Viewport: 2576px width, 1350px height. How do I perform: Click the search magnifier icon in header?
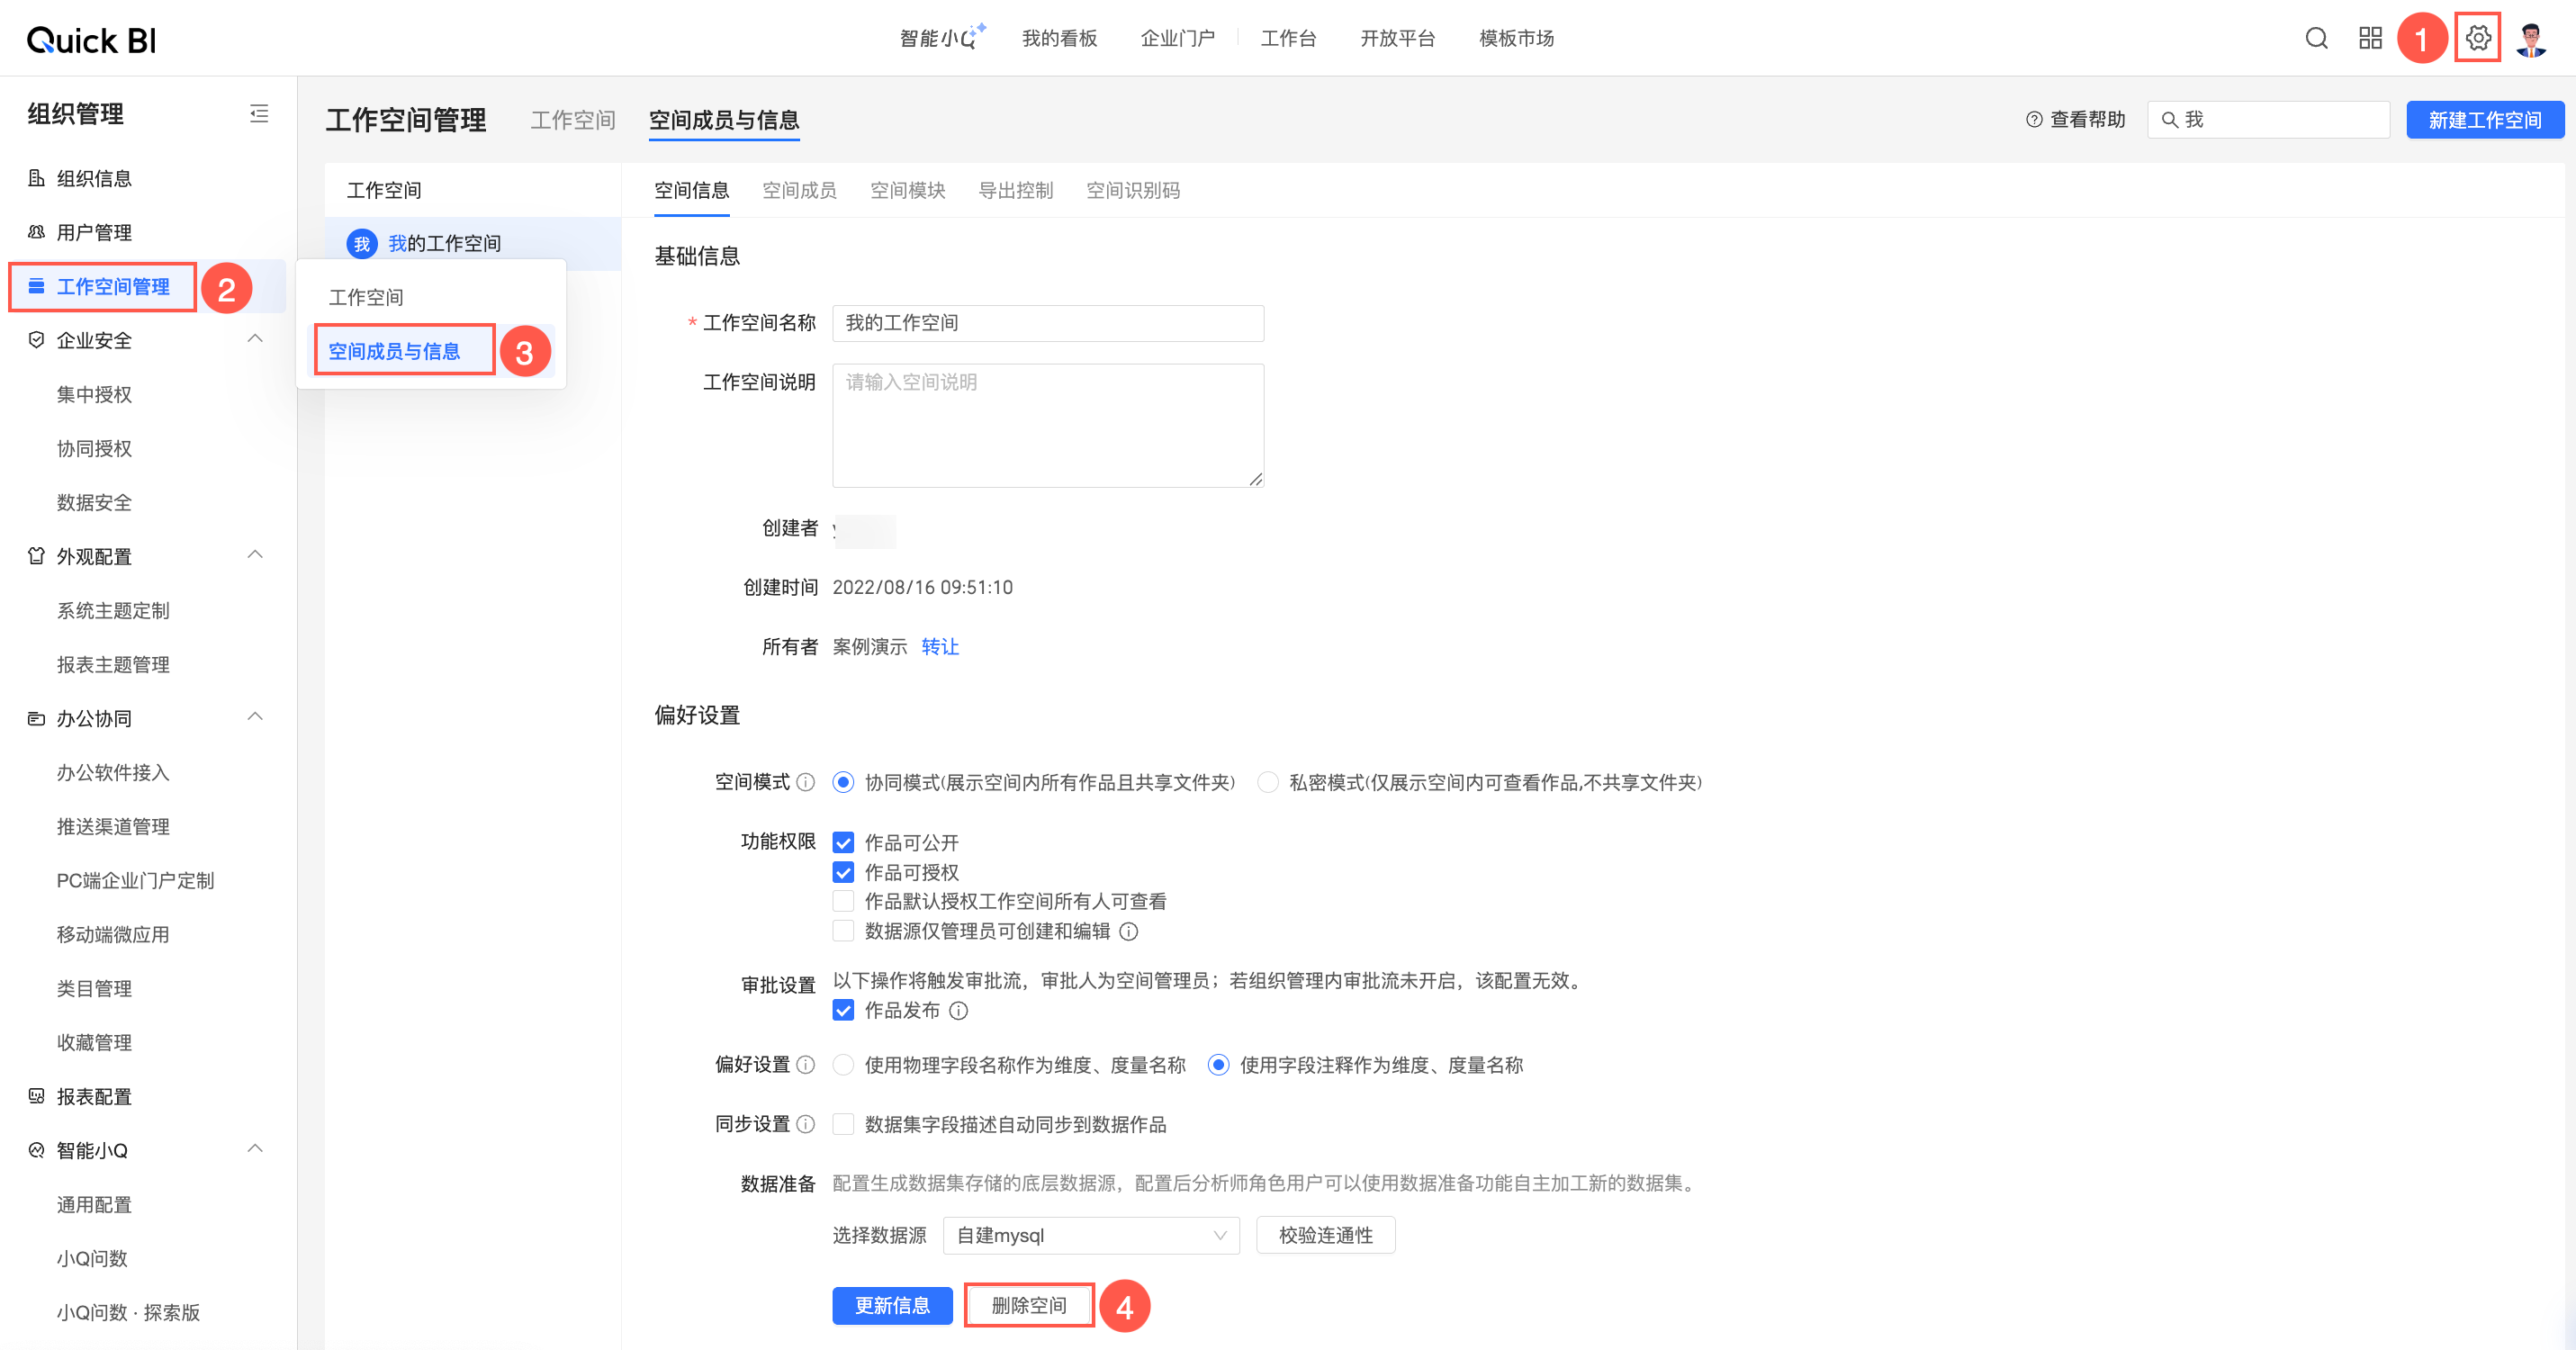click(x=2316, y=38)
